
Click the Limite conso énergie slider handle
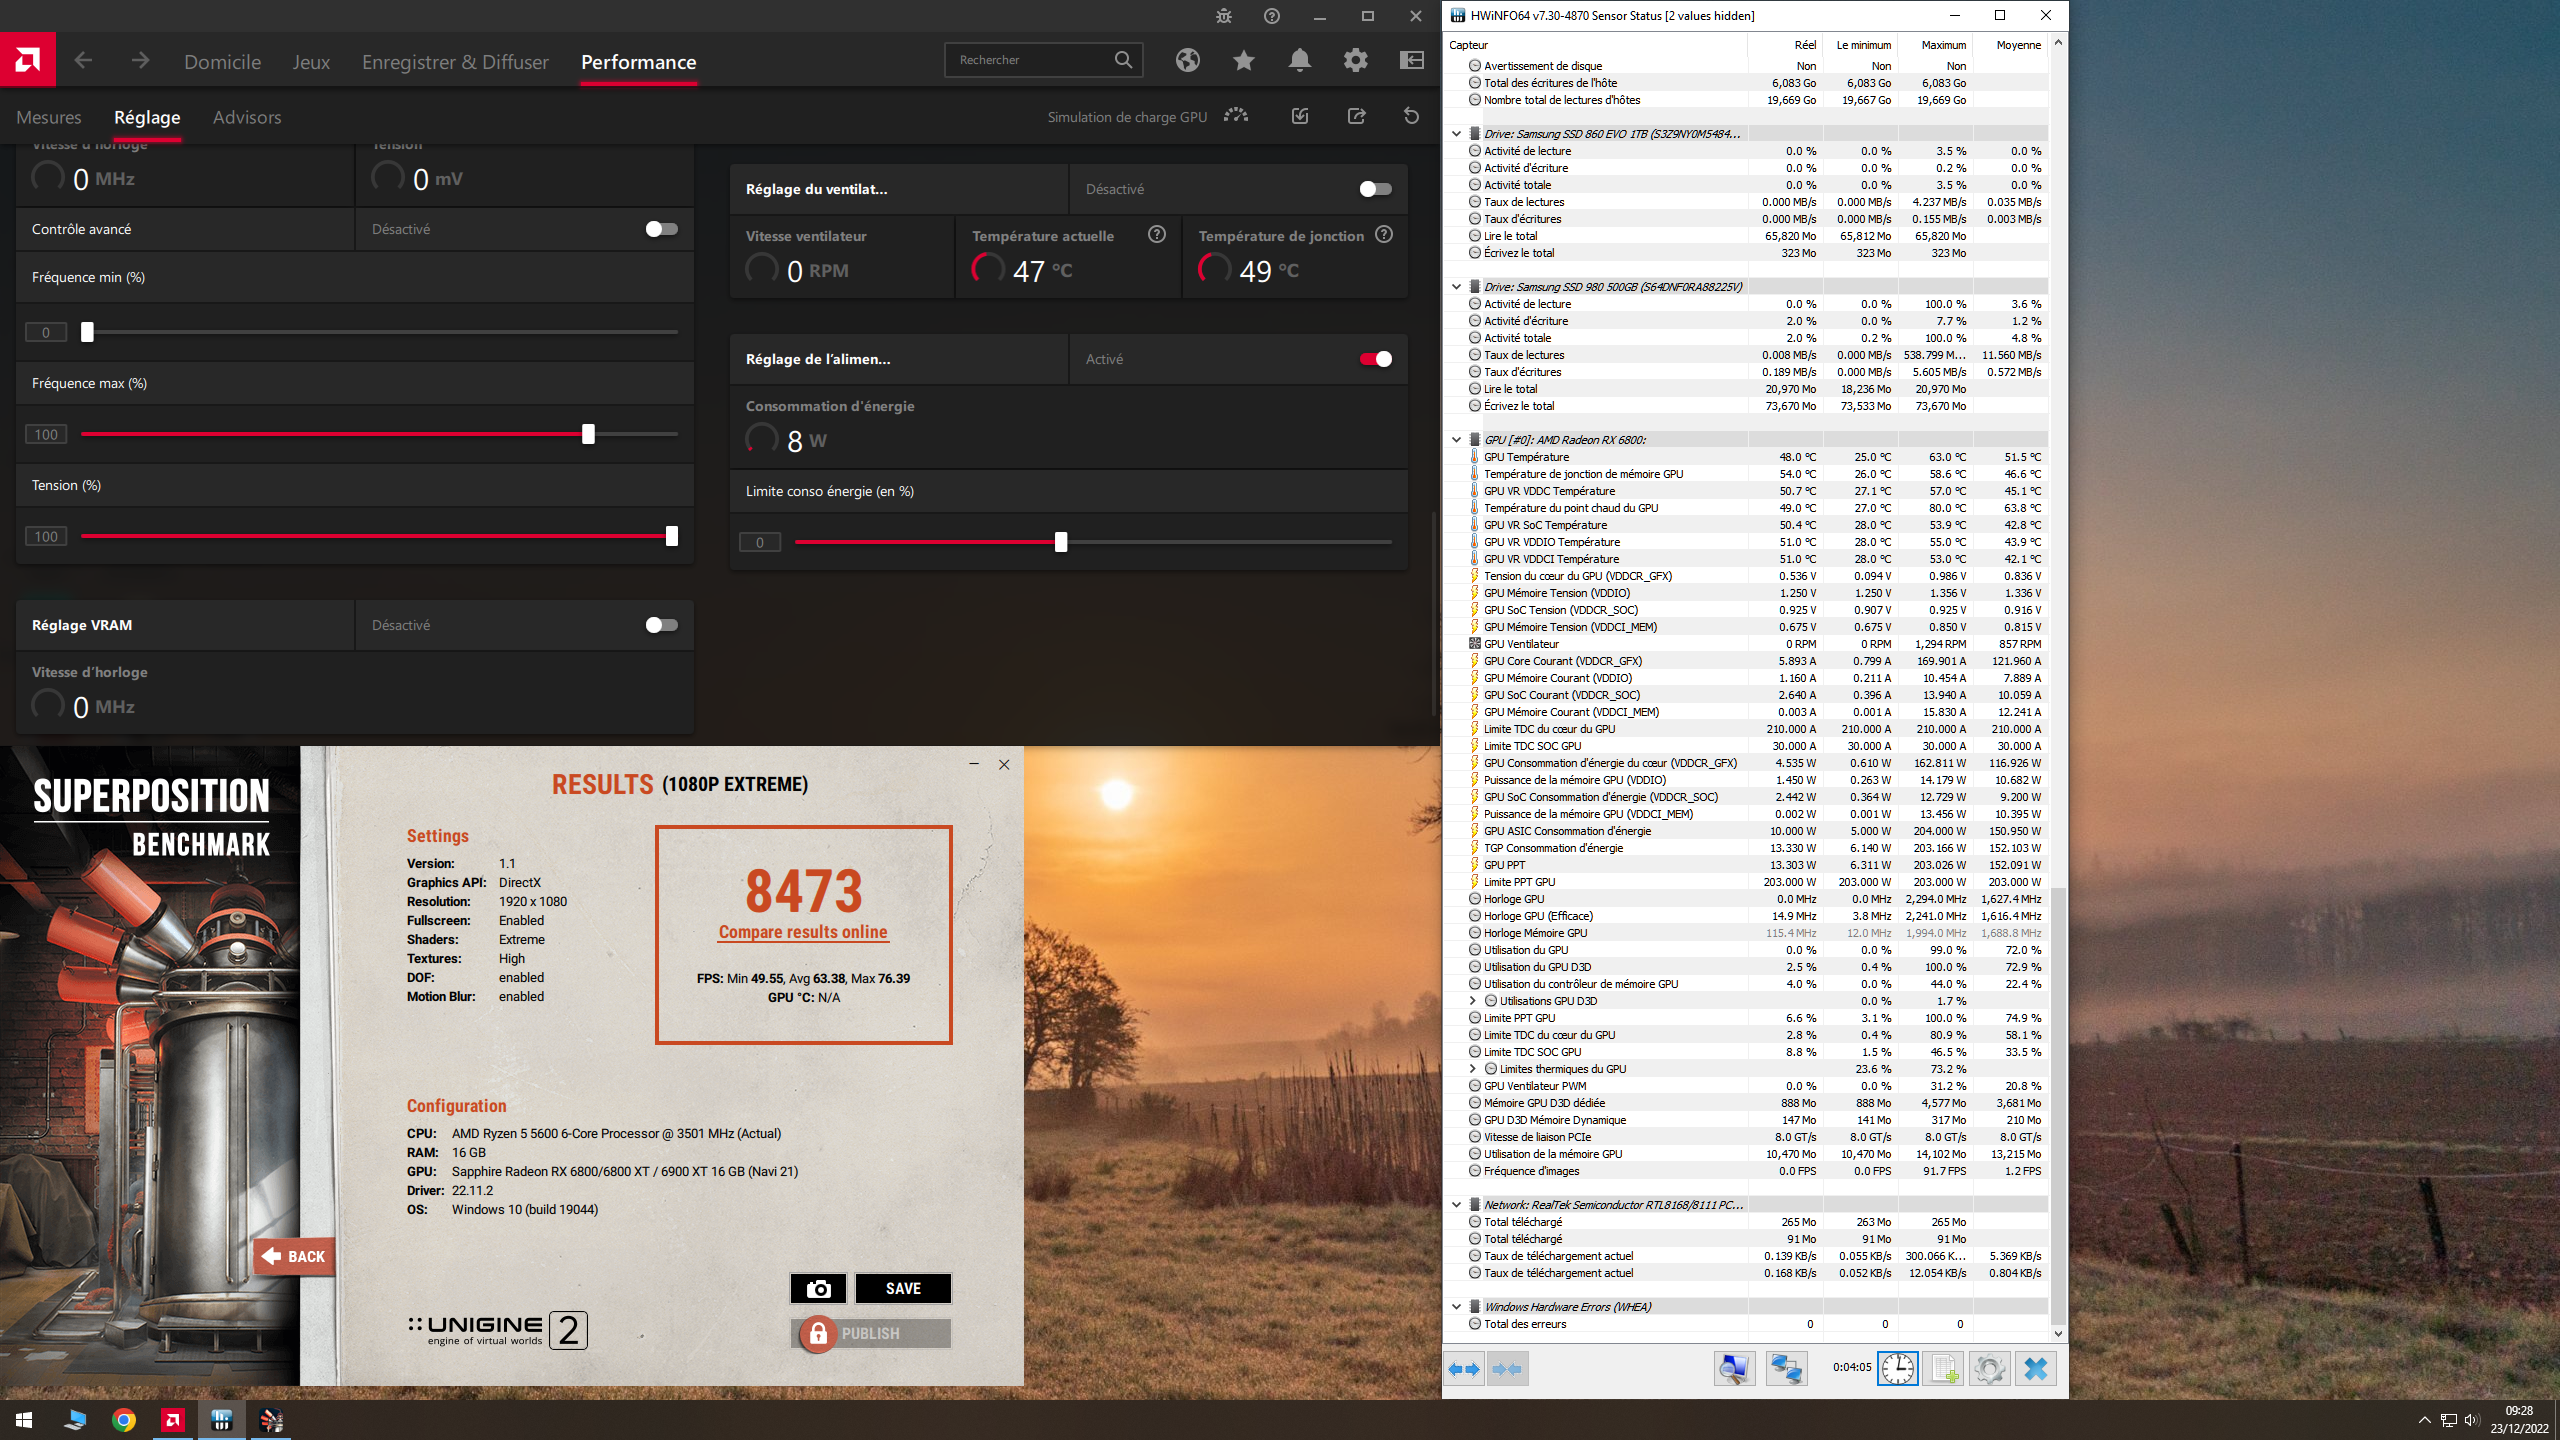pos(1061,542)
